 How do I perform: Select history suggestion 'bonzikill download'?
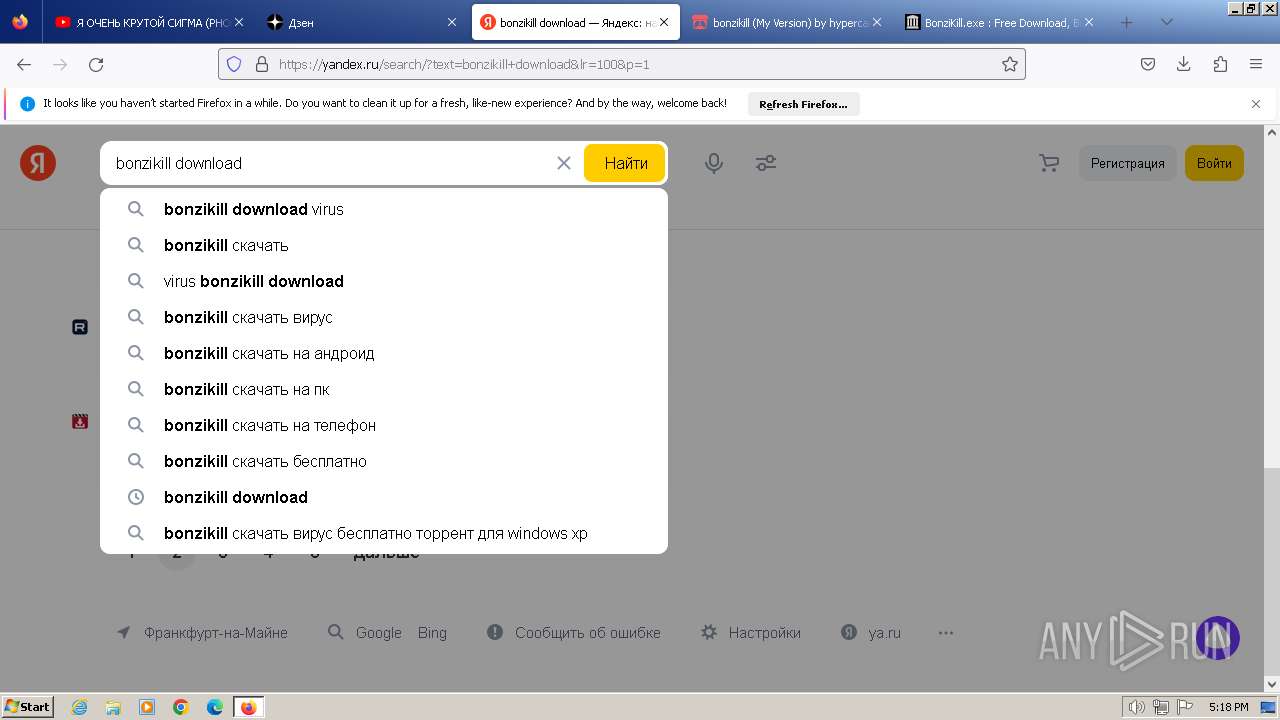[384, 497]
